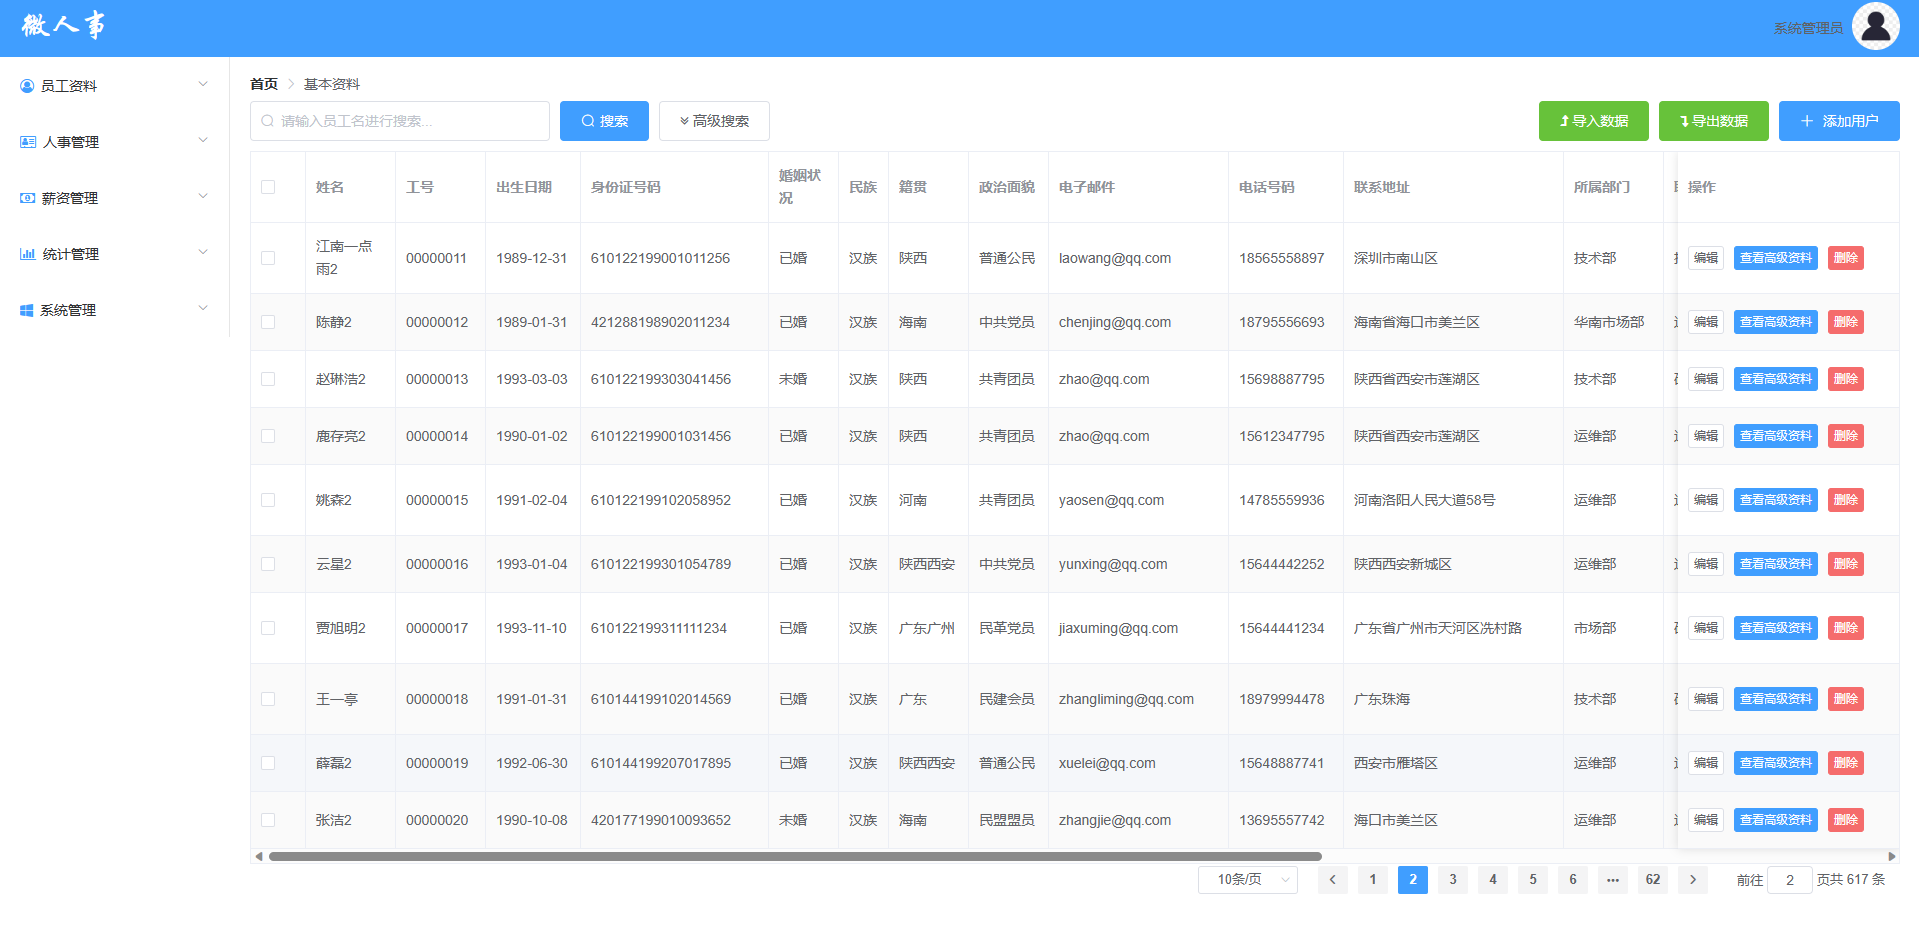1919x926 pixels.
Task: Click 查看高级资料 for 王一亭
Action: (x=1776, y=699)
